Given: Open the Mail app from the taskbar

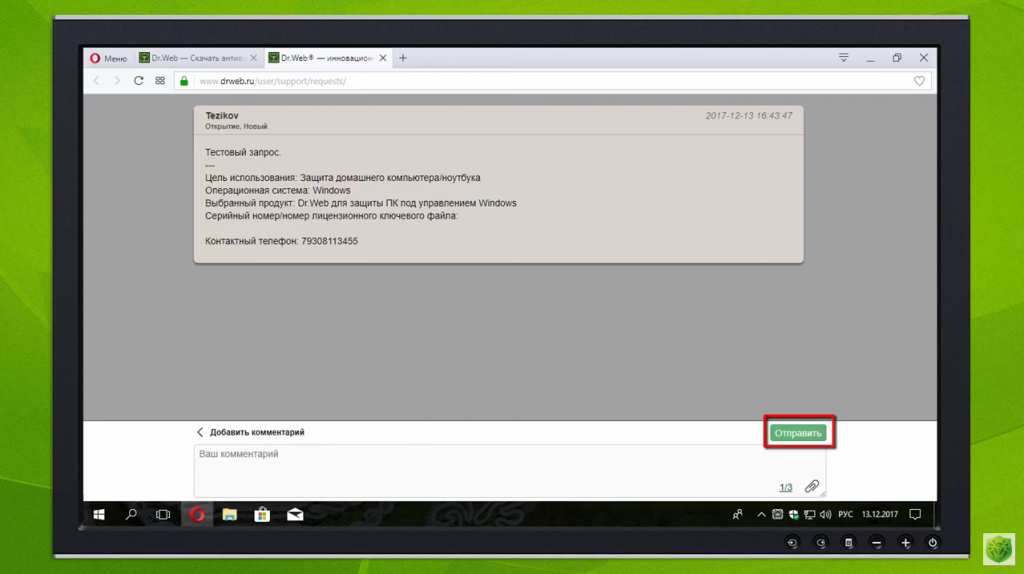Looking at the screenshot, I should point(295,515).
